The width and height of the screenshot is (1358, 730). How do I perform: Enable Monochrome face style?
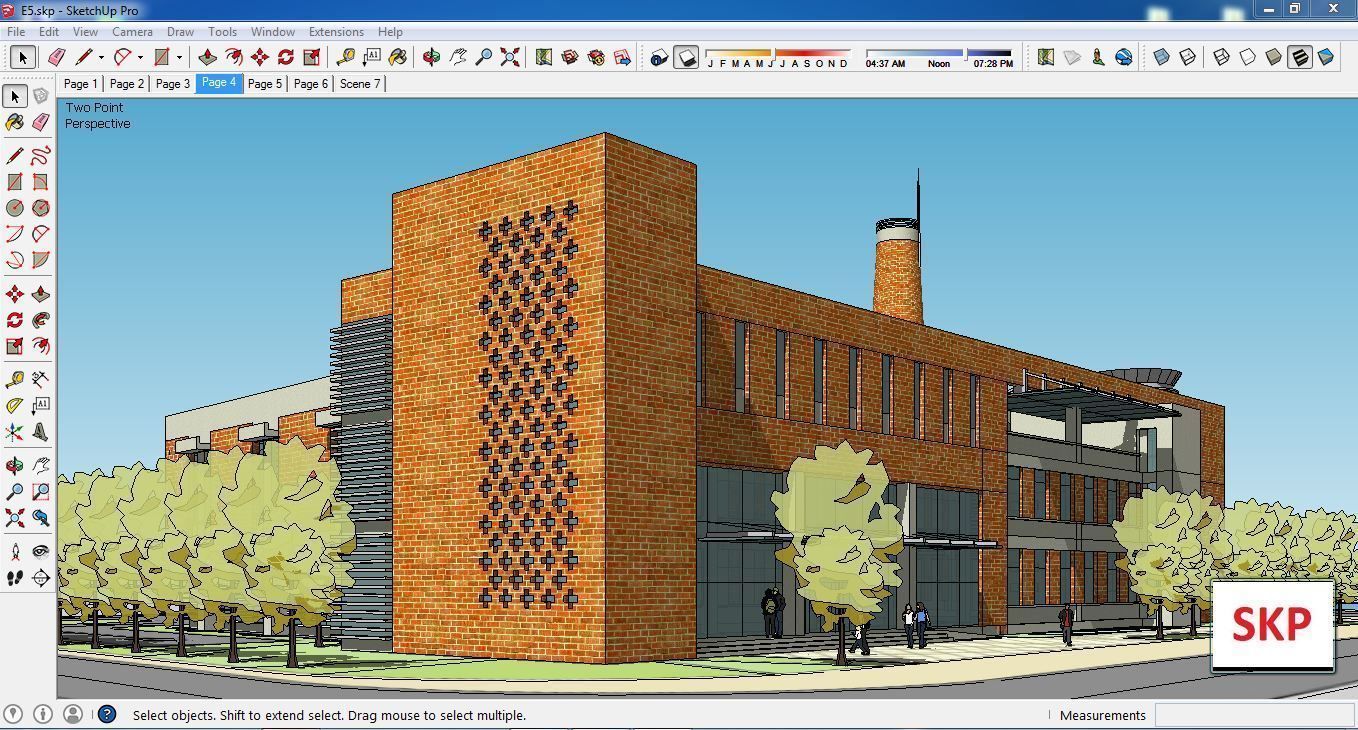point(1326,57)
